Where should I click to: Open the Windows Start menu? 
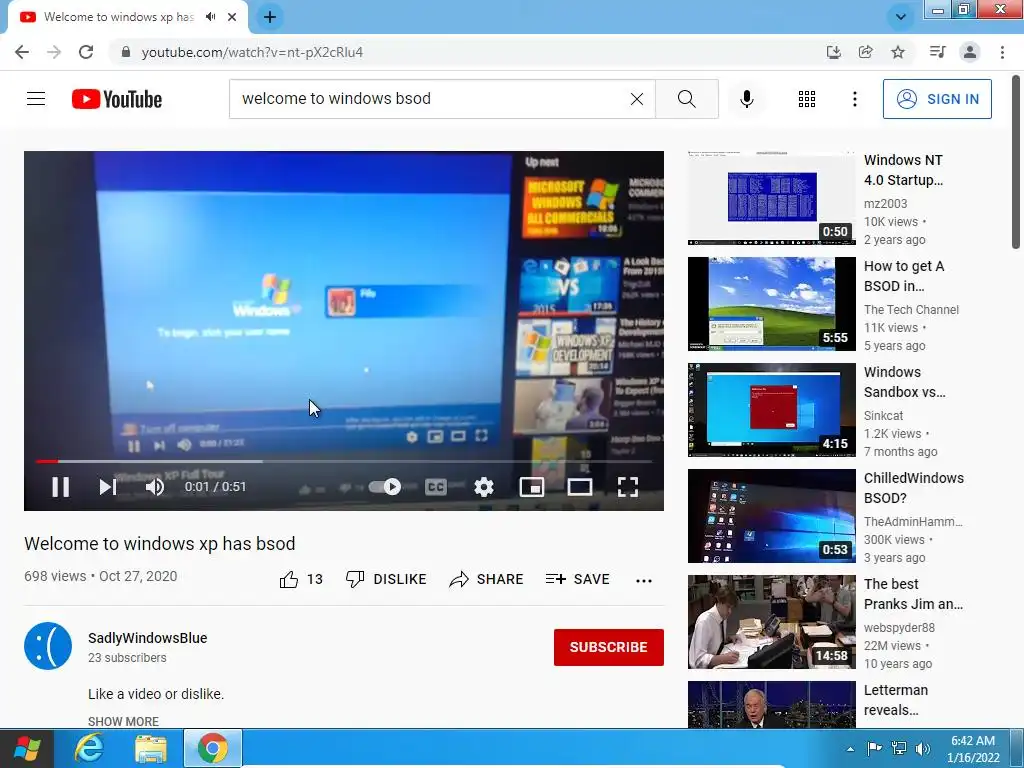(x=27, y=748)
